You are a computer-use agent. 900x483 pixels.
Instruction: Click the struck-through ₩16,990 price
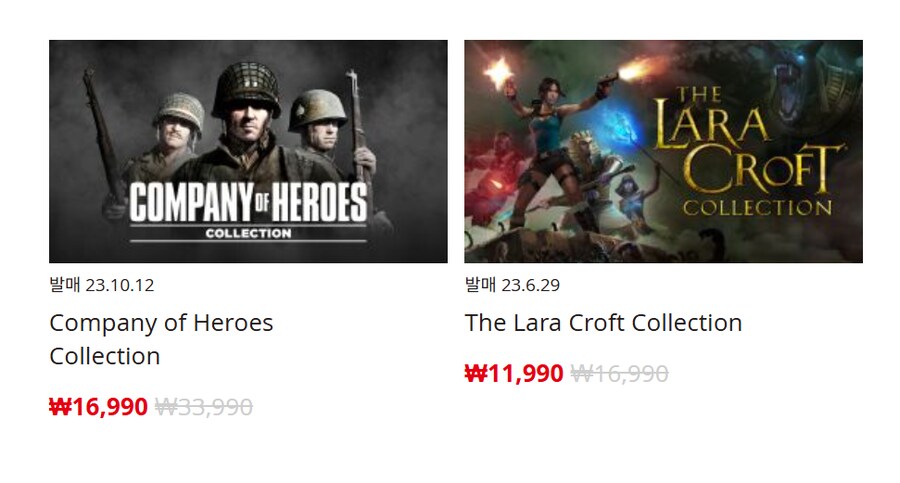620,374
